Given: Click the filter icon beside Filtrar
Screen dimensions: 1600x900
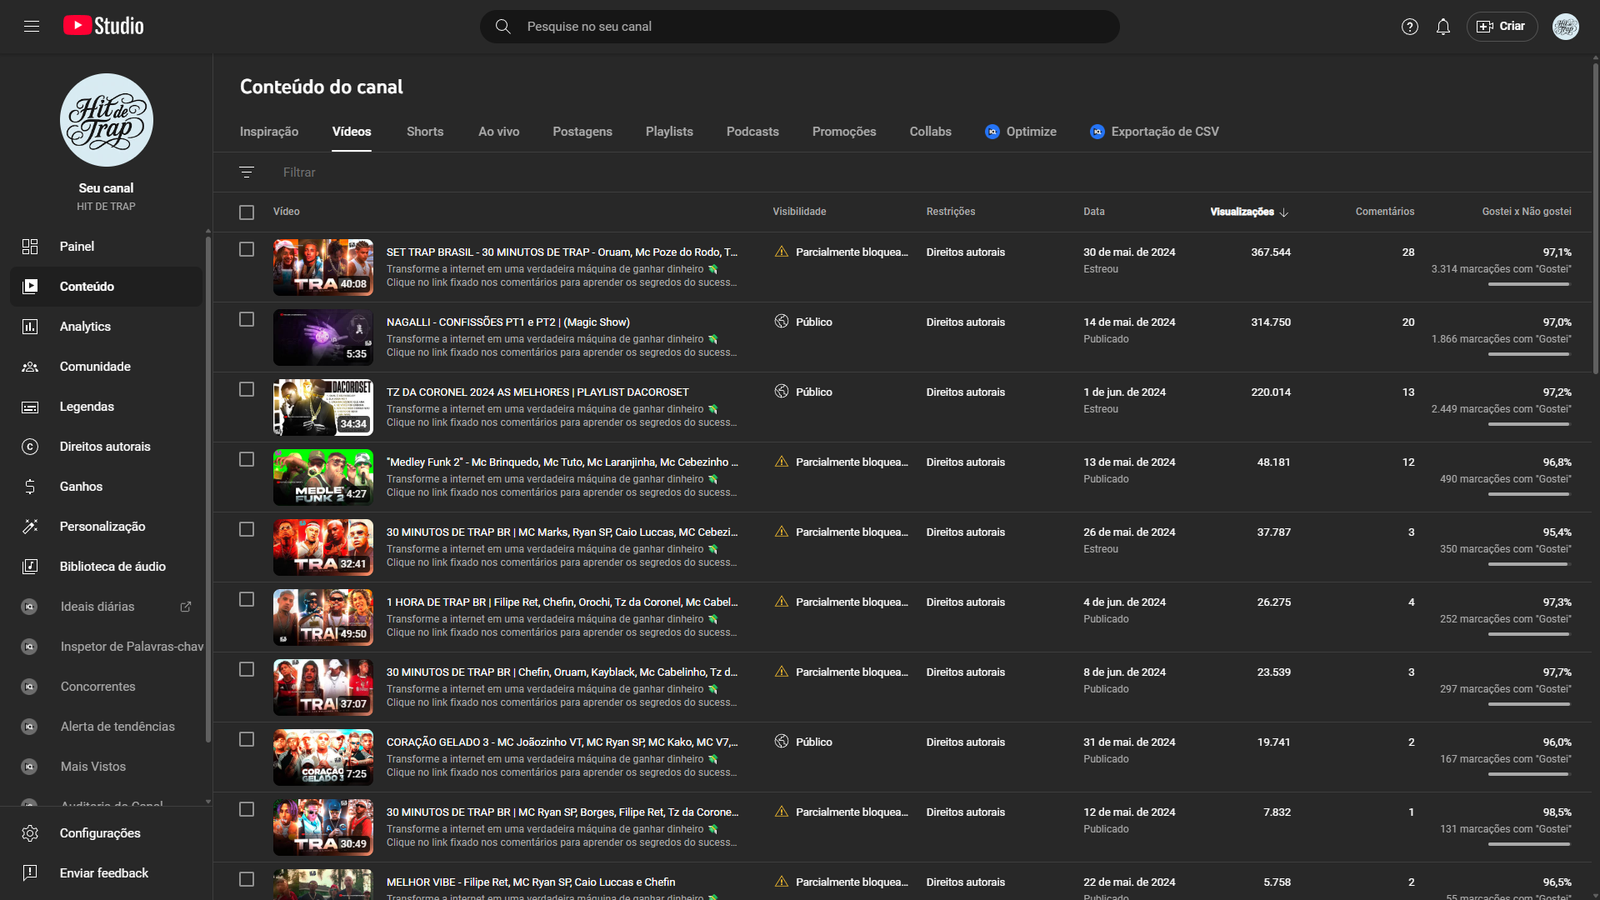Looking at the screenshot, I should coord(247,172).
